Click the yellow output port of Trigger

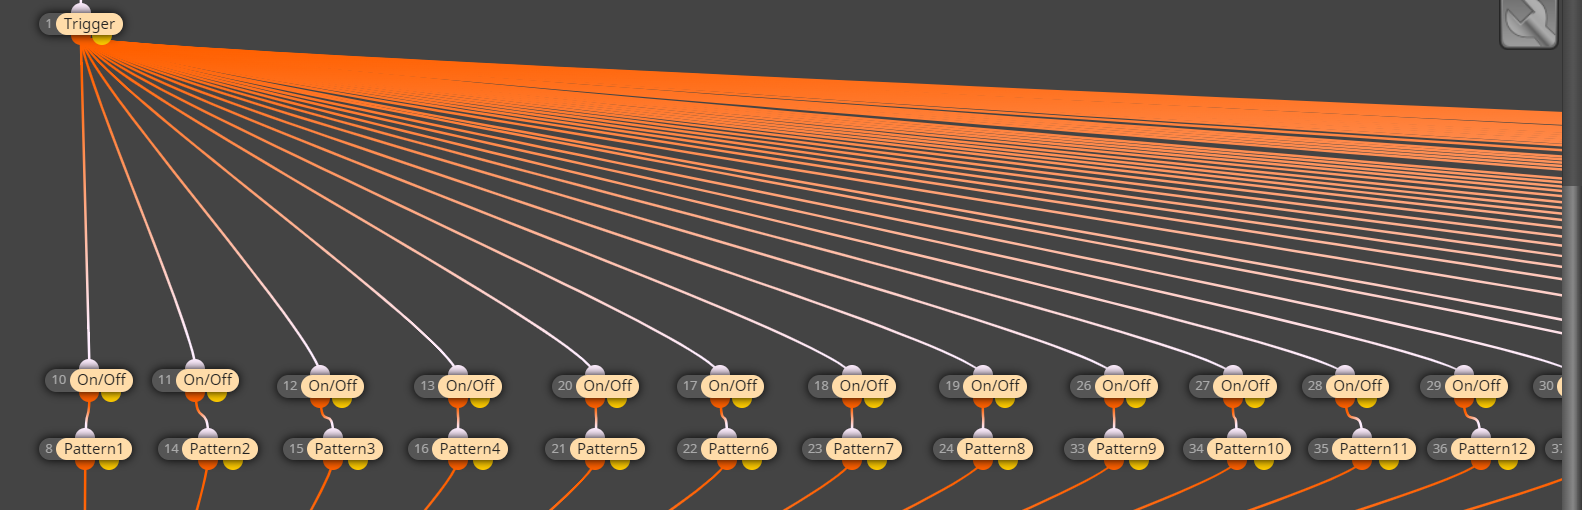pyautogui.click(x=102, y=39)
